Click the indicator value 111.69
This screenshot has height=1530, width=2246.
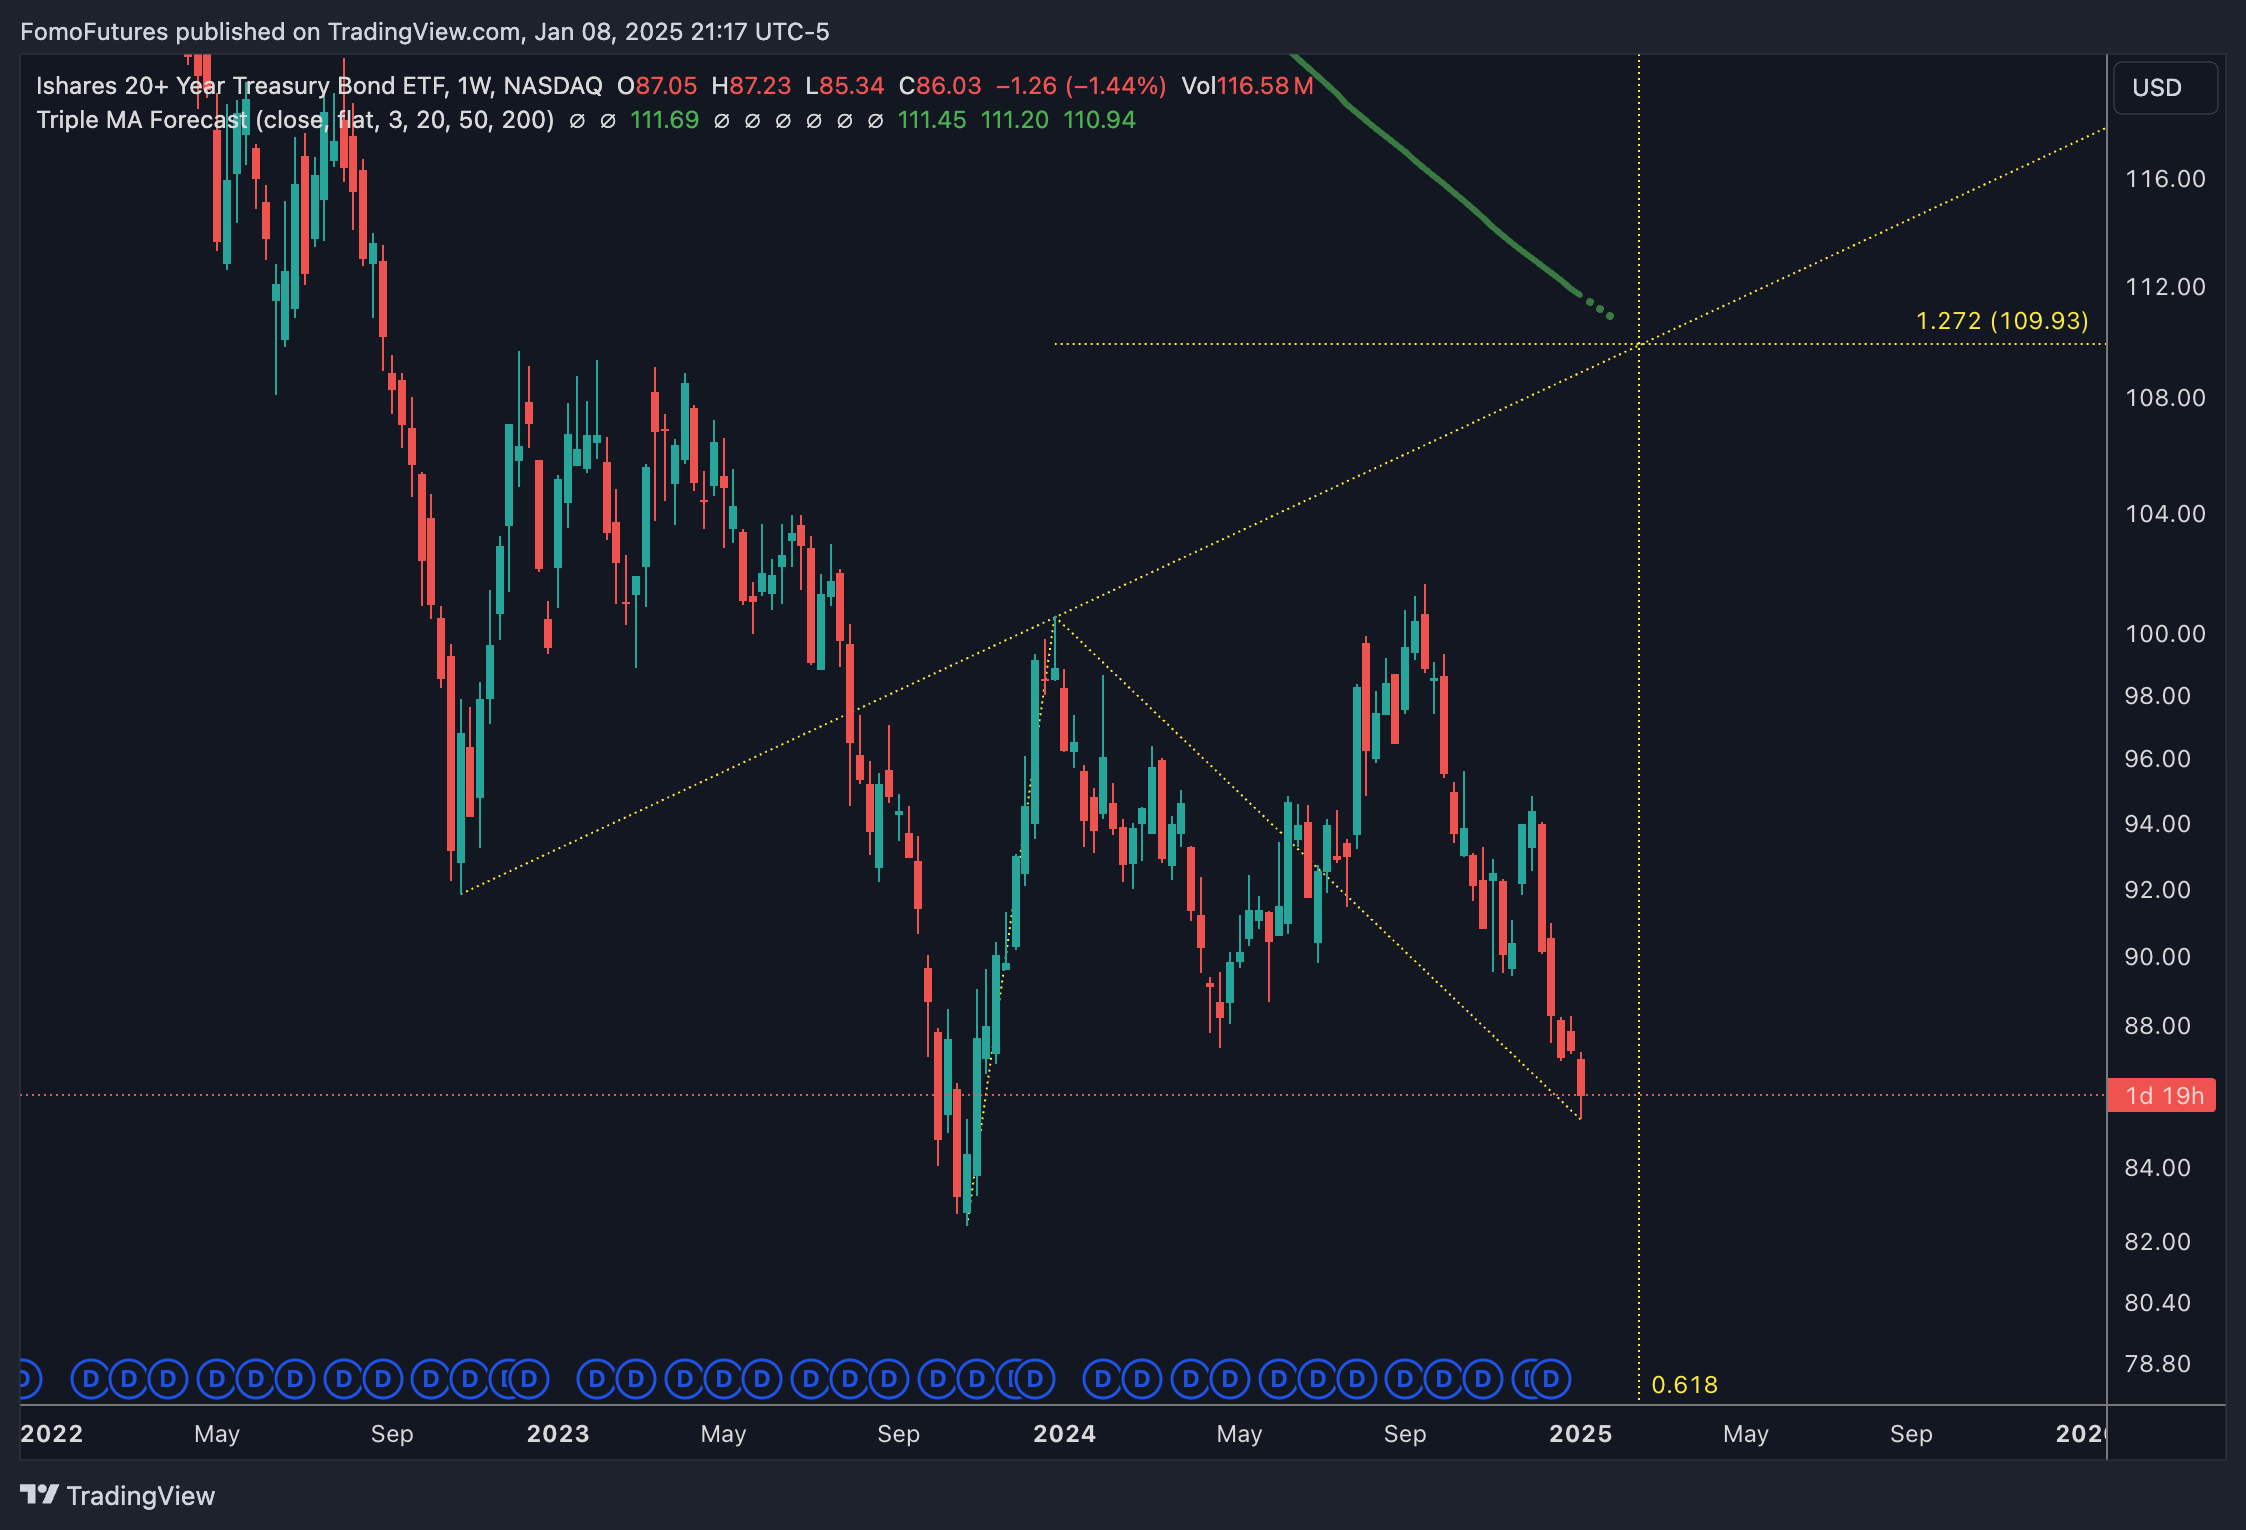pyautogui.click(x=664, y=120)
